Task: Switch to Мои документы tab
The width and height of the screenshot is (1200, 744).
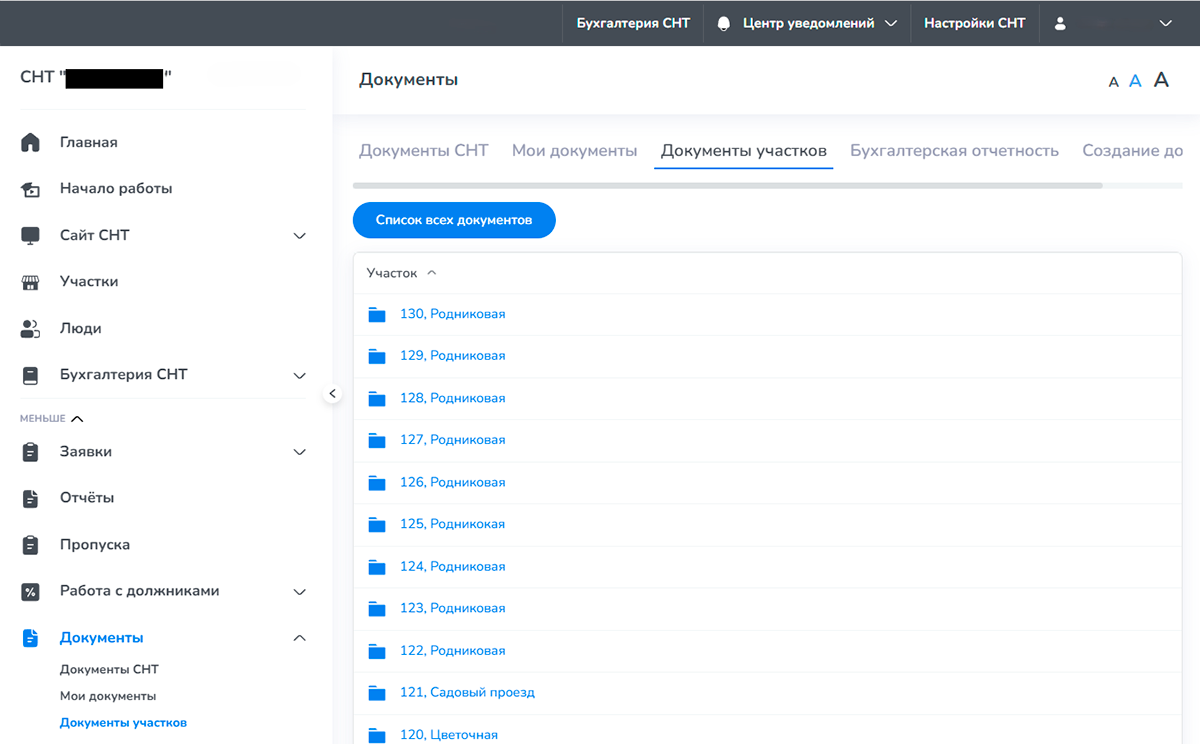Action: [574, 151]
